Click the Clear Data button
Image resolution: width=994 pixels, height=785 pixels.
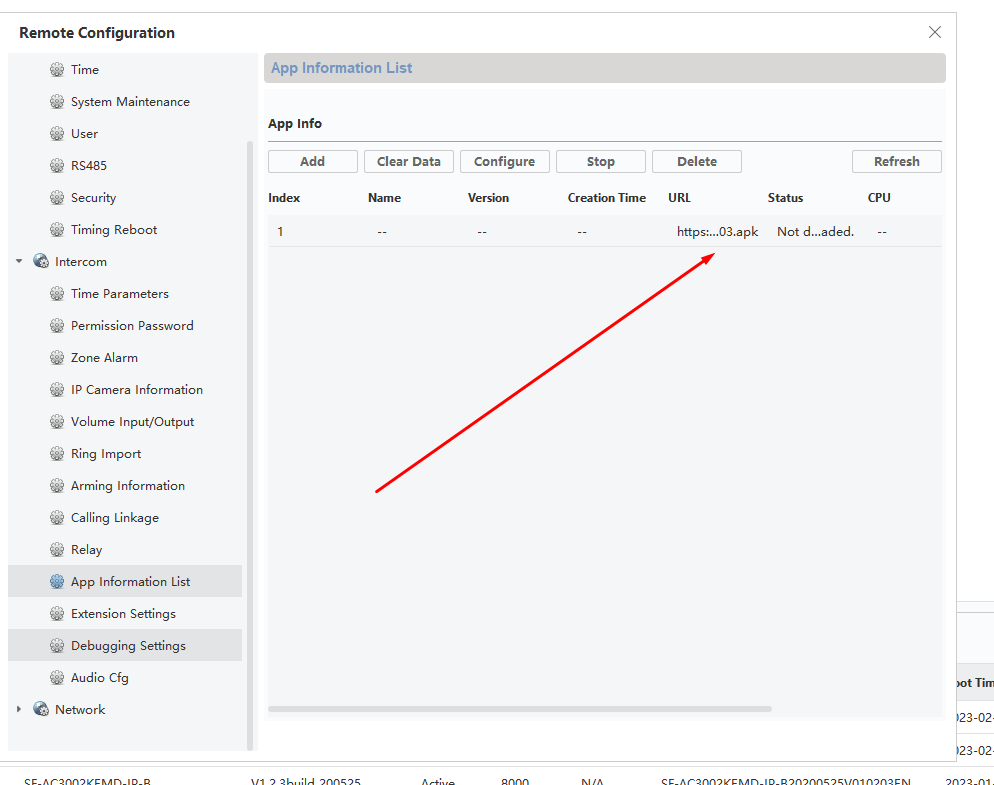[x=409, y=162]
